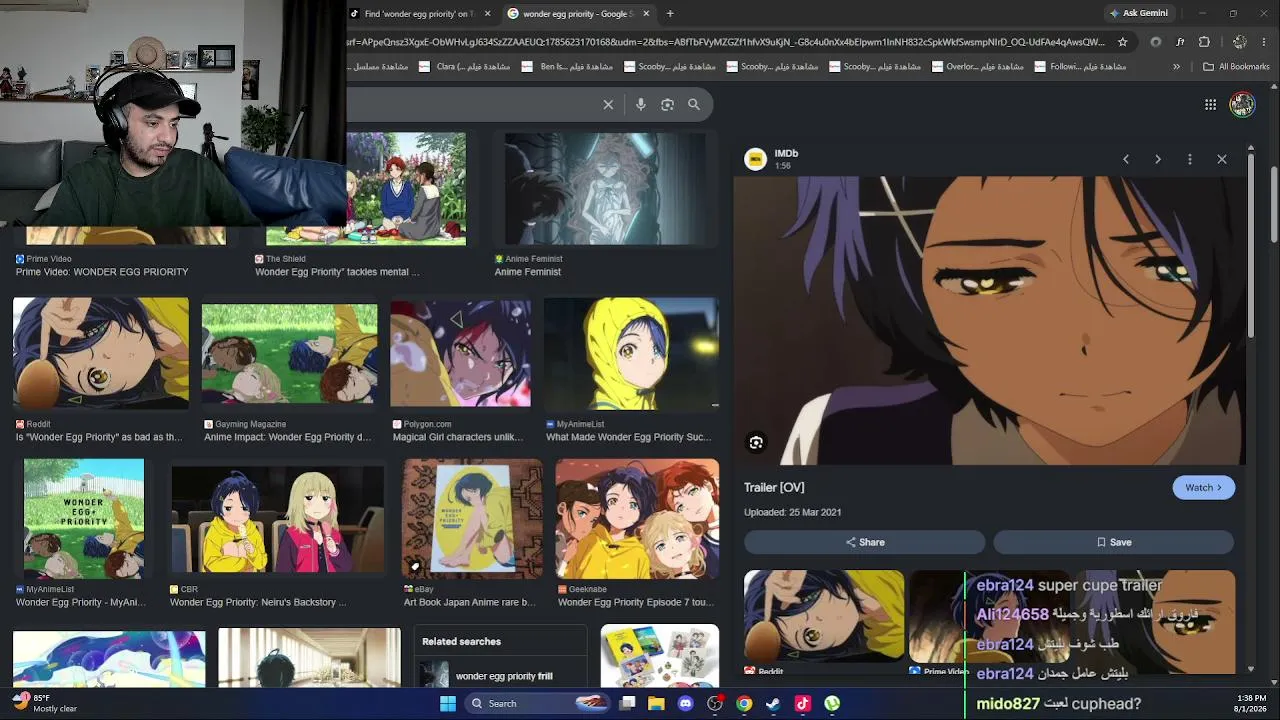Open the Reddit related image in preview panel
This screenshot has width=1280, height=720.
pyautogui.click(x=824, y=616)
